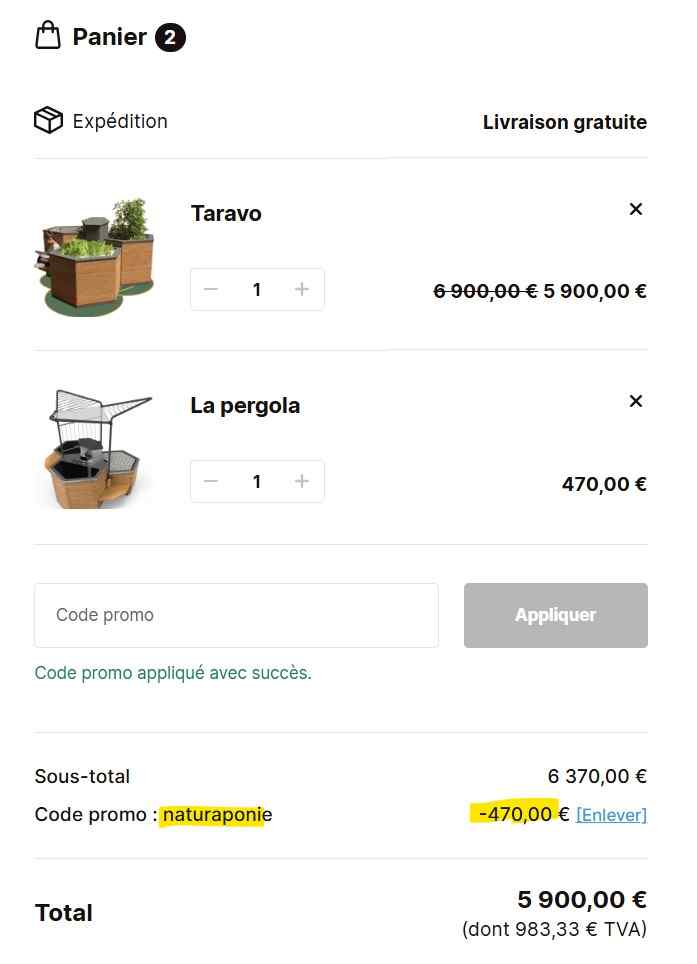
Task: Decrease La pergola quantity with minus
Action: (211, 481)
